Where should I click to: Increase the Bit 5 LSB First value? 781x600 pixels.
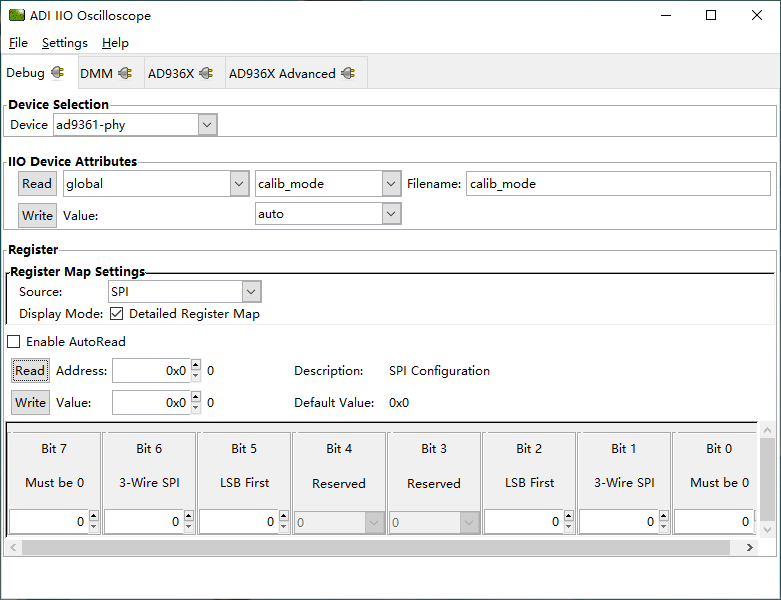pos(284,516)
